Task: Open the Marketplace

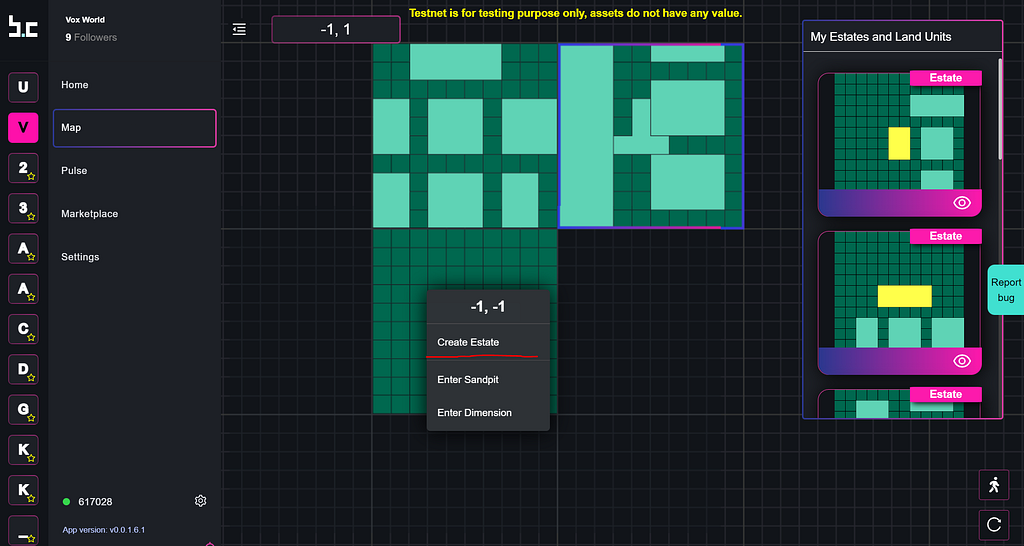Action: click(89, 214)
